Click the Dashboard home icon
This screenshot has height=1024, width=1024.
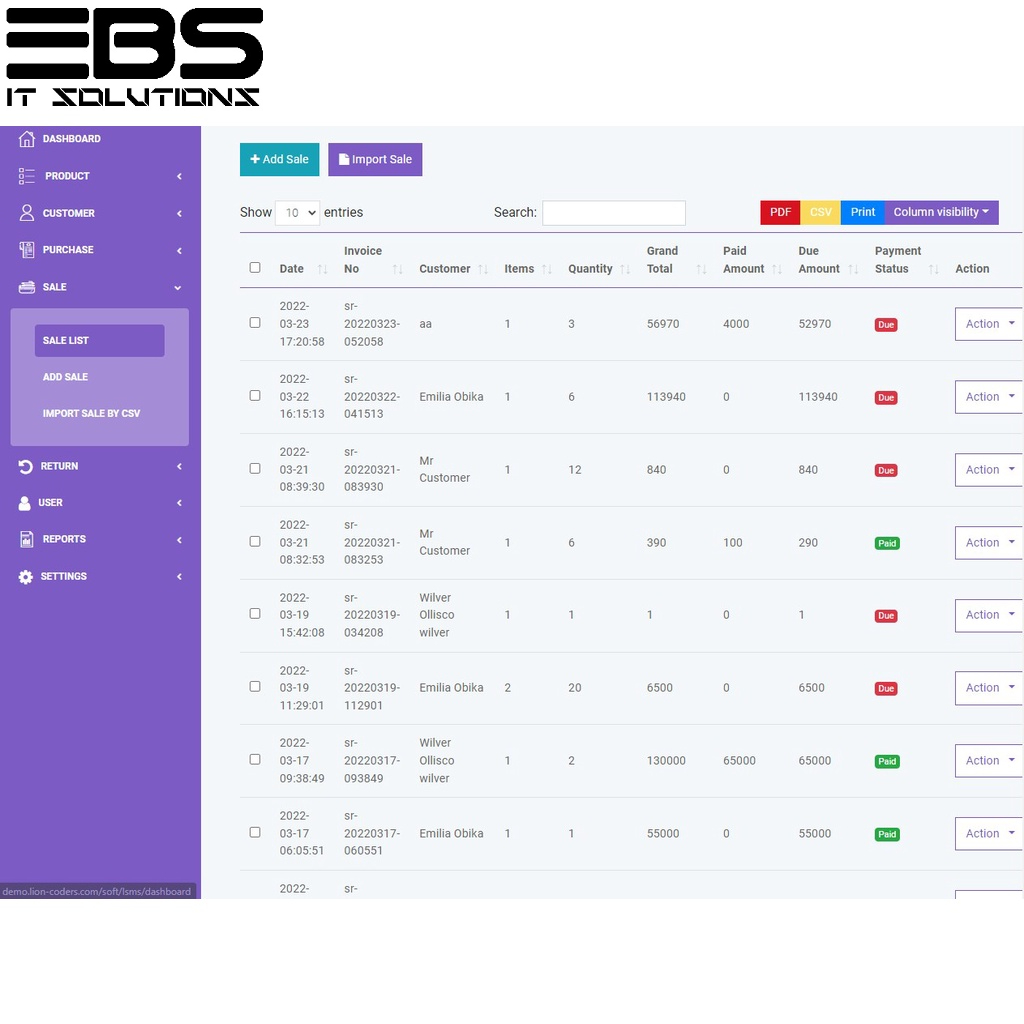[26, 138]
